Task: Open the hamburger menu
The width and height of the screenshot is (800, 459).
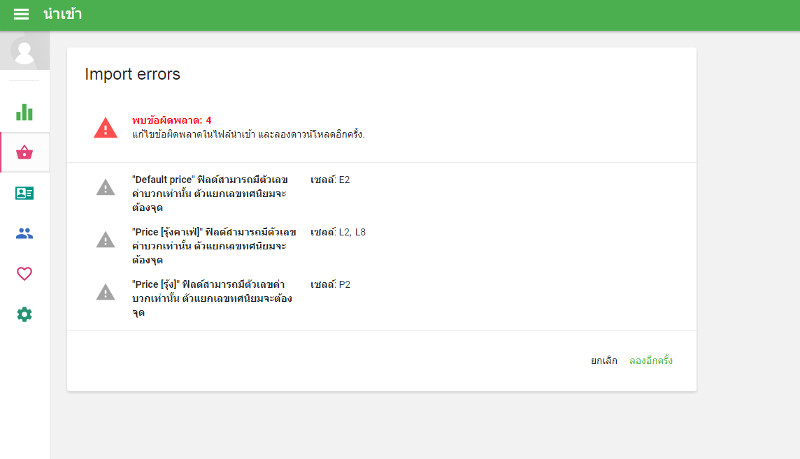Action: (21, 14)
